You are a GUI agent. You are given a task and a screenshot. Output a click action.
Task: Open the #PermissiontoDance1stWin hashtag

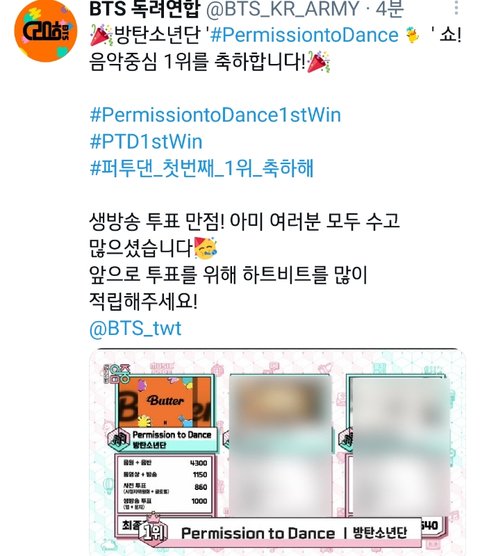point(215,115)
